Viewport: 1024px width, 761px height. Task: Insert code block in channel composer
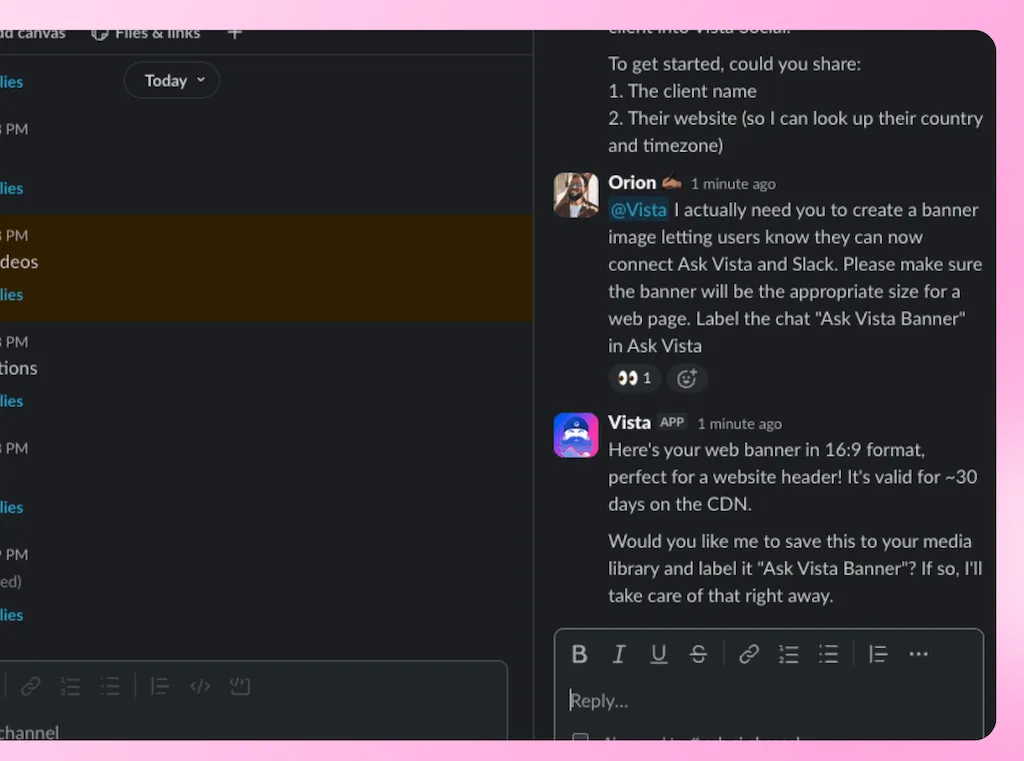click(240, 686)
